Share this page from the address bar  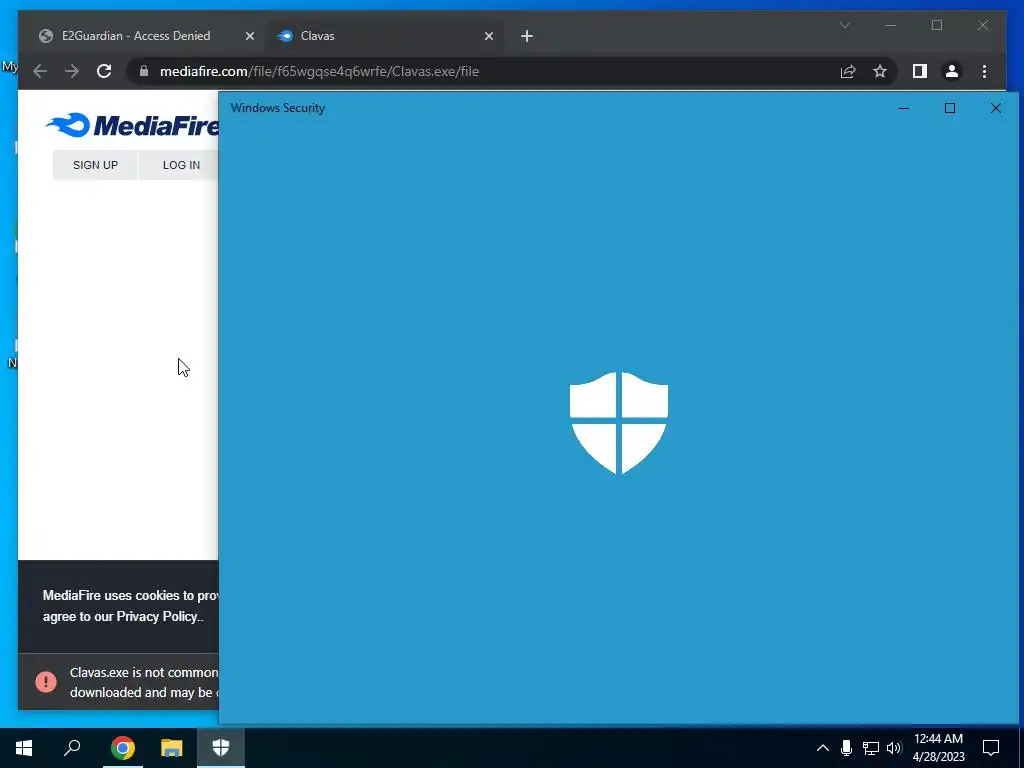[848, 71]
